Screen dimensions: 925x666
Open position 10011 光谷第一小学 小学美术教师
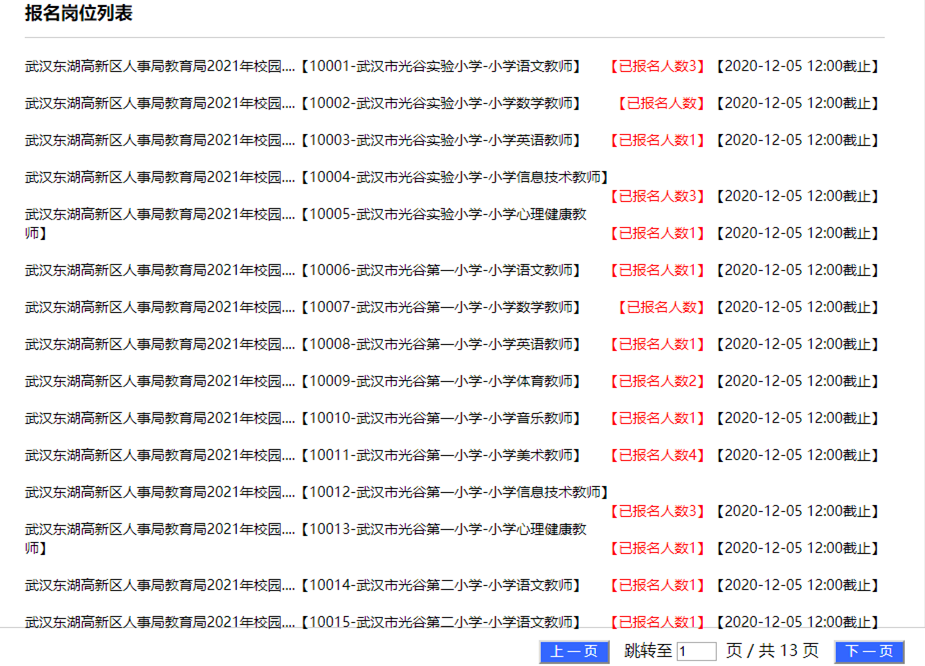pyautogui.click(x=441, y=455)
